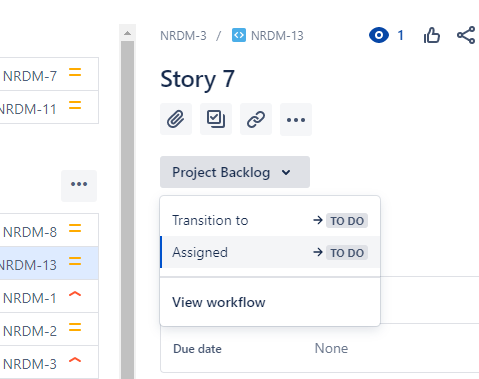Open more actions under Story 7
This screenshot has height=379, width=479.
[296, 119]
